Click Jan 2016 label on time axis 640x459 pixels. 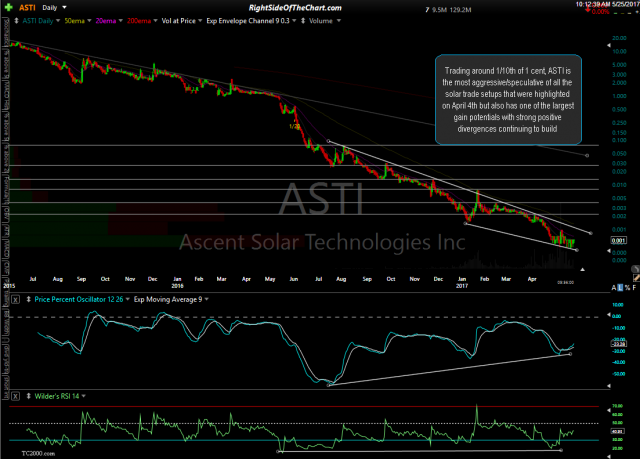[177, 282]
